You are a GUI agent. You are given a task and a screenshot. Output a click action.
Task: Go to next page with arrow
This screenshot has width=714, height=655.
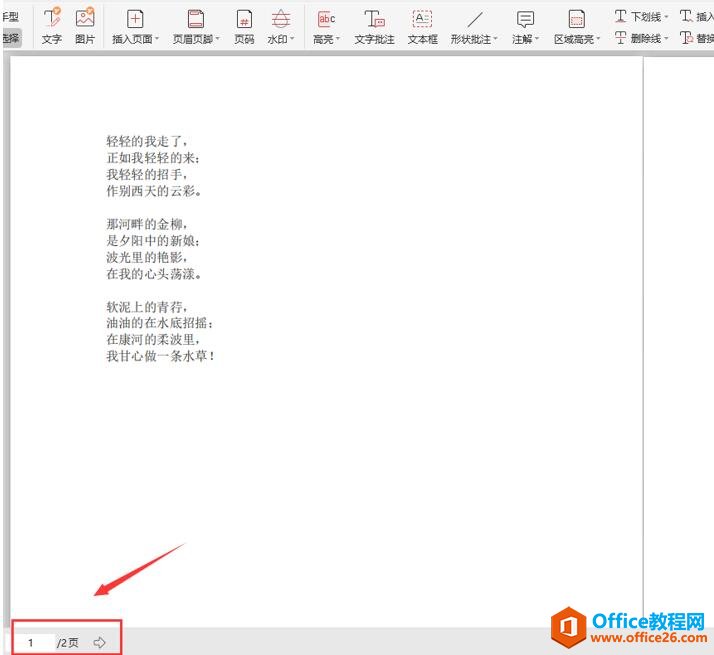coord(99,642)
